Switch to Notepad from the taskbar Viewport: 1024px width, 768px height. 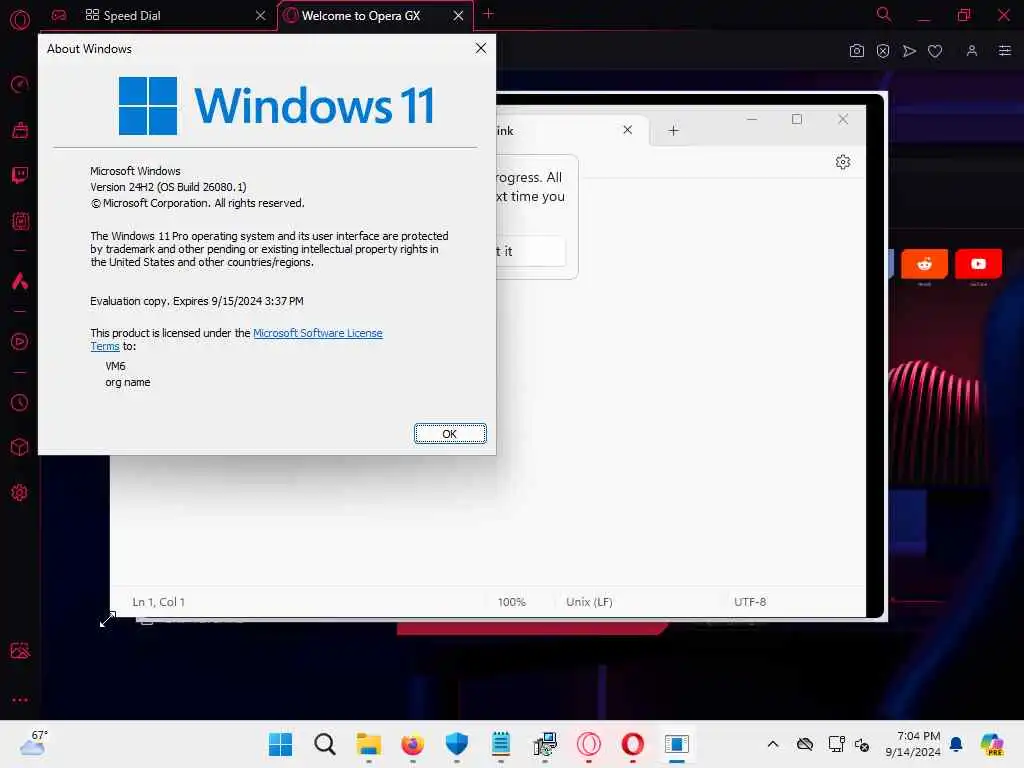[x=501, y=744]
